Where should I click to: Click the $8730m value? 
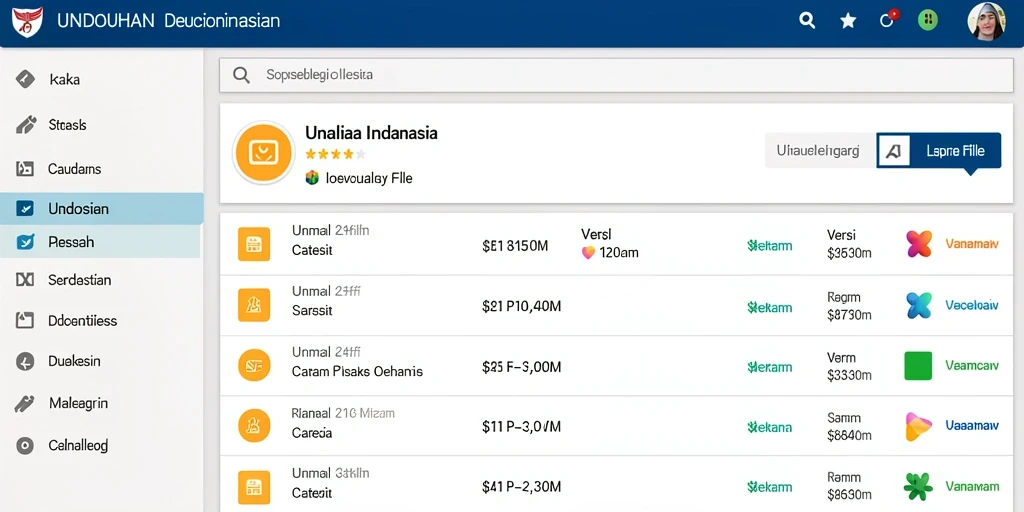tap(849, 315)
